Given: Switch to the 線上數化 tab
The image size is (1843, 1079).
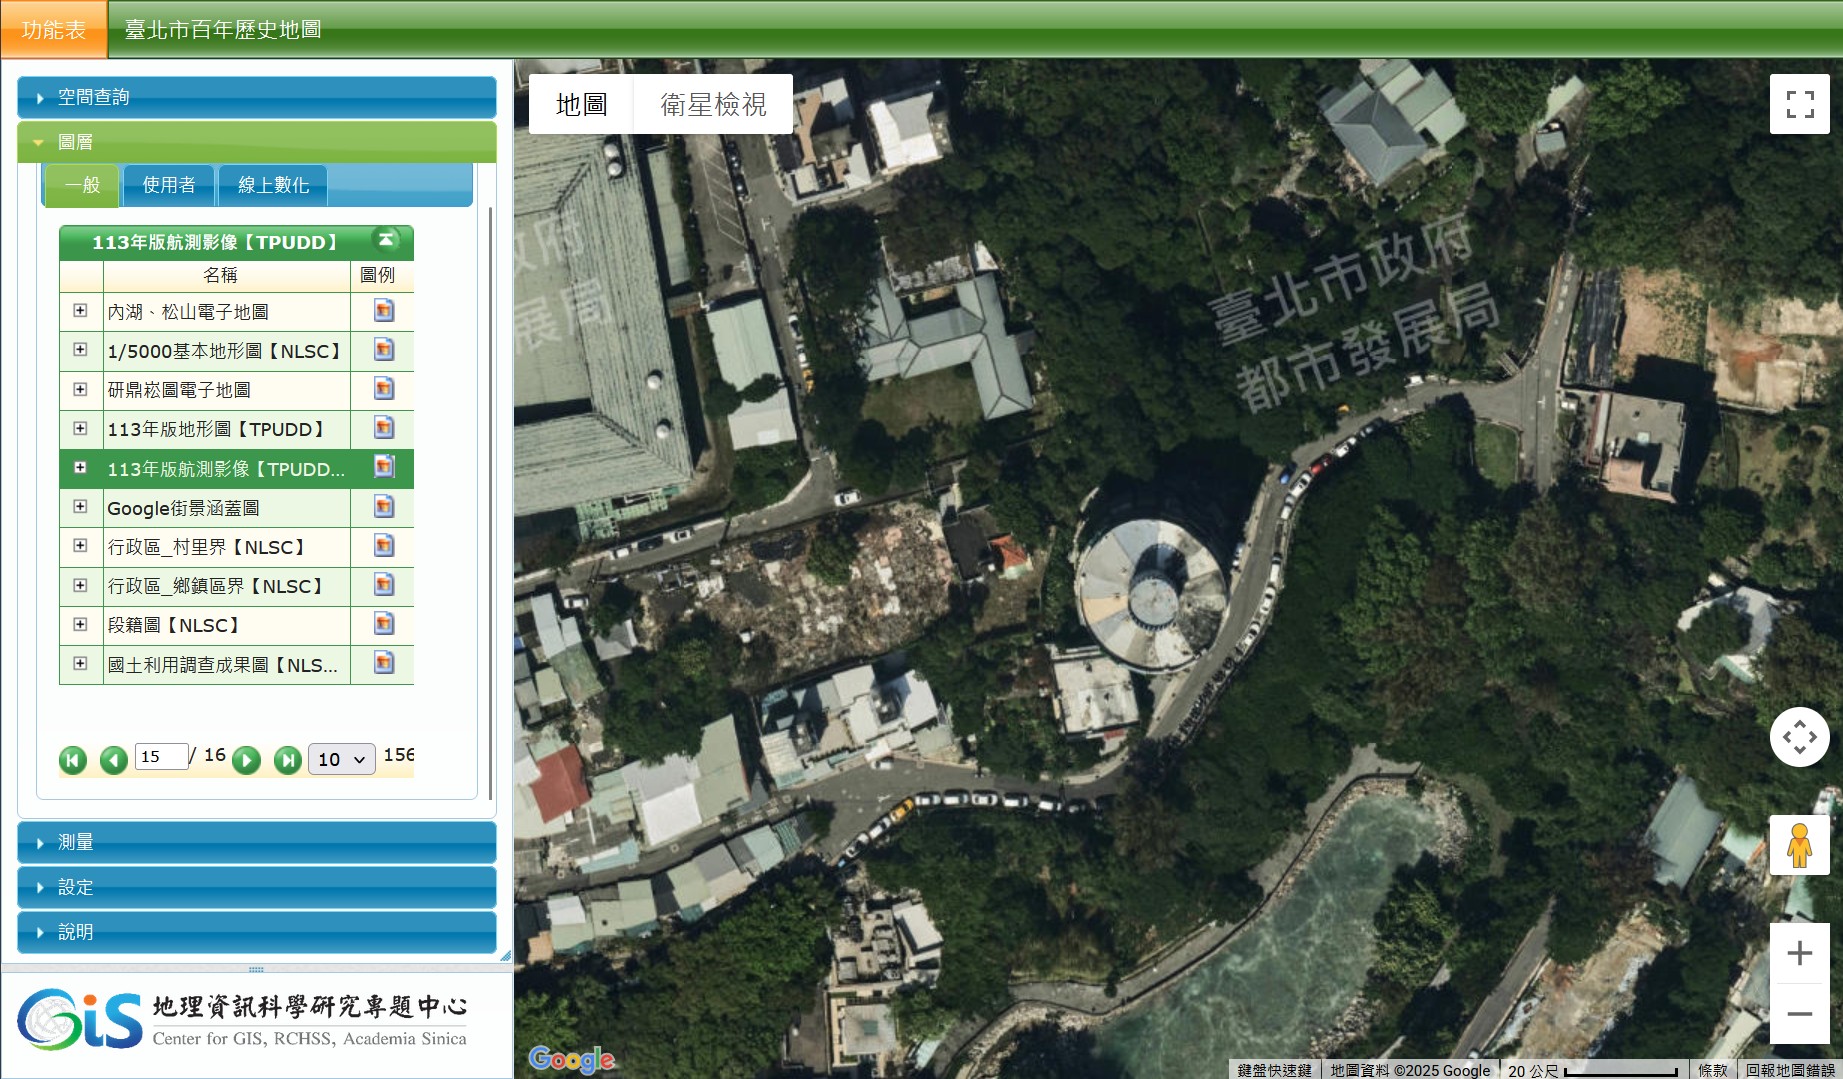Looking at the screenshot, I should (273, 185).
